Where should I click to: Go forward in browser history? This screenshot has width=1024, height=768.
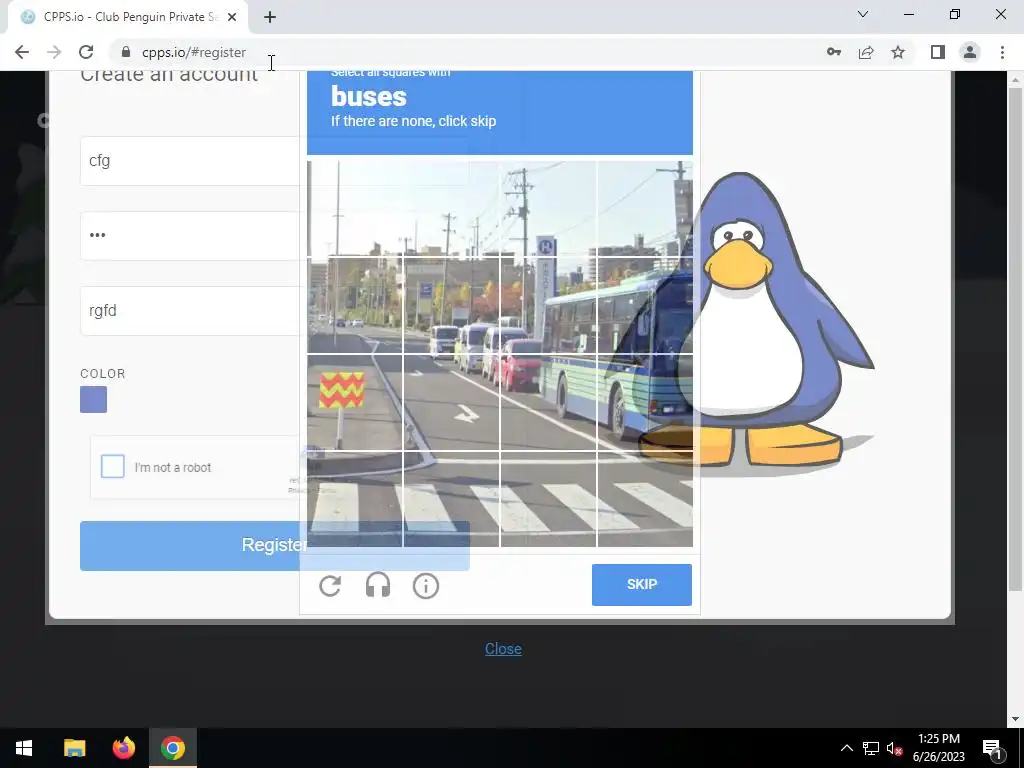54,52
